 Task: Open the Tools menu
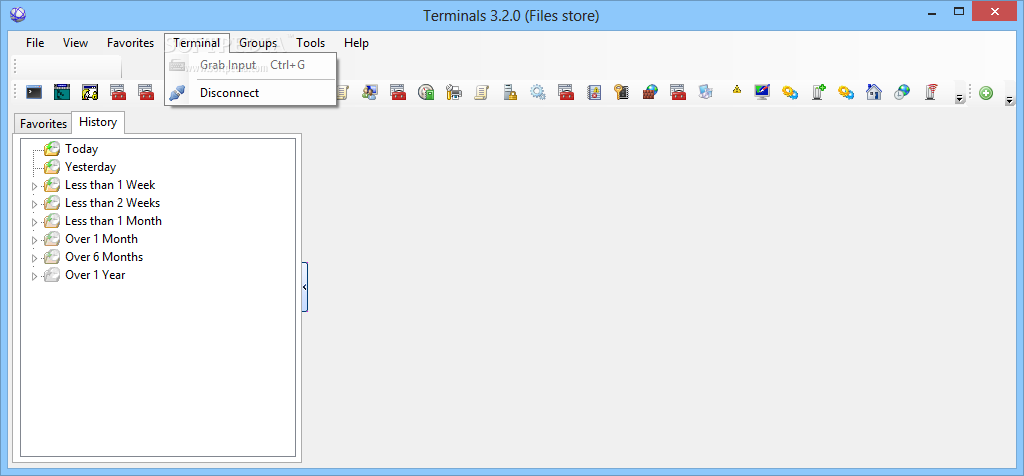pyautogui.click(x=310, y=43)
